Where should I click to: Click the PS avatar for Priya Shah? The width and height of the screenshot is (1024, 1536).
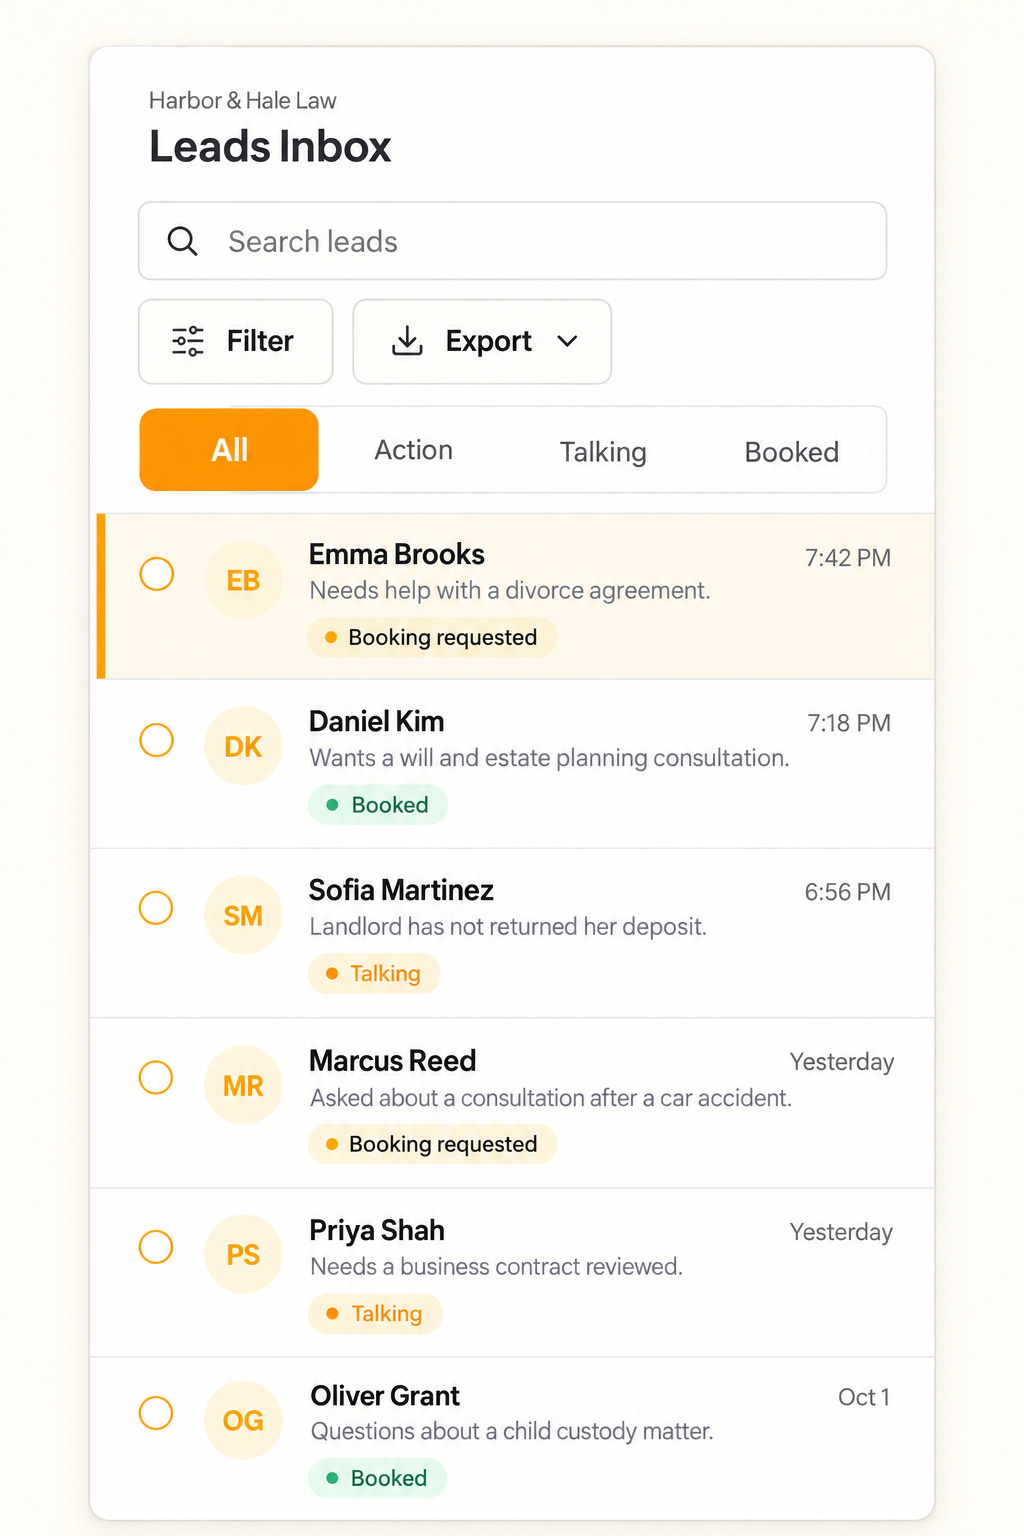[x=243, y=1254]
